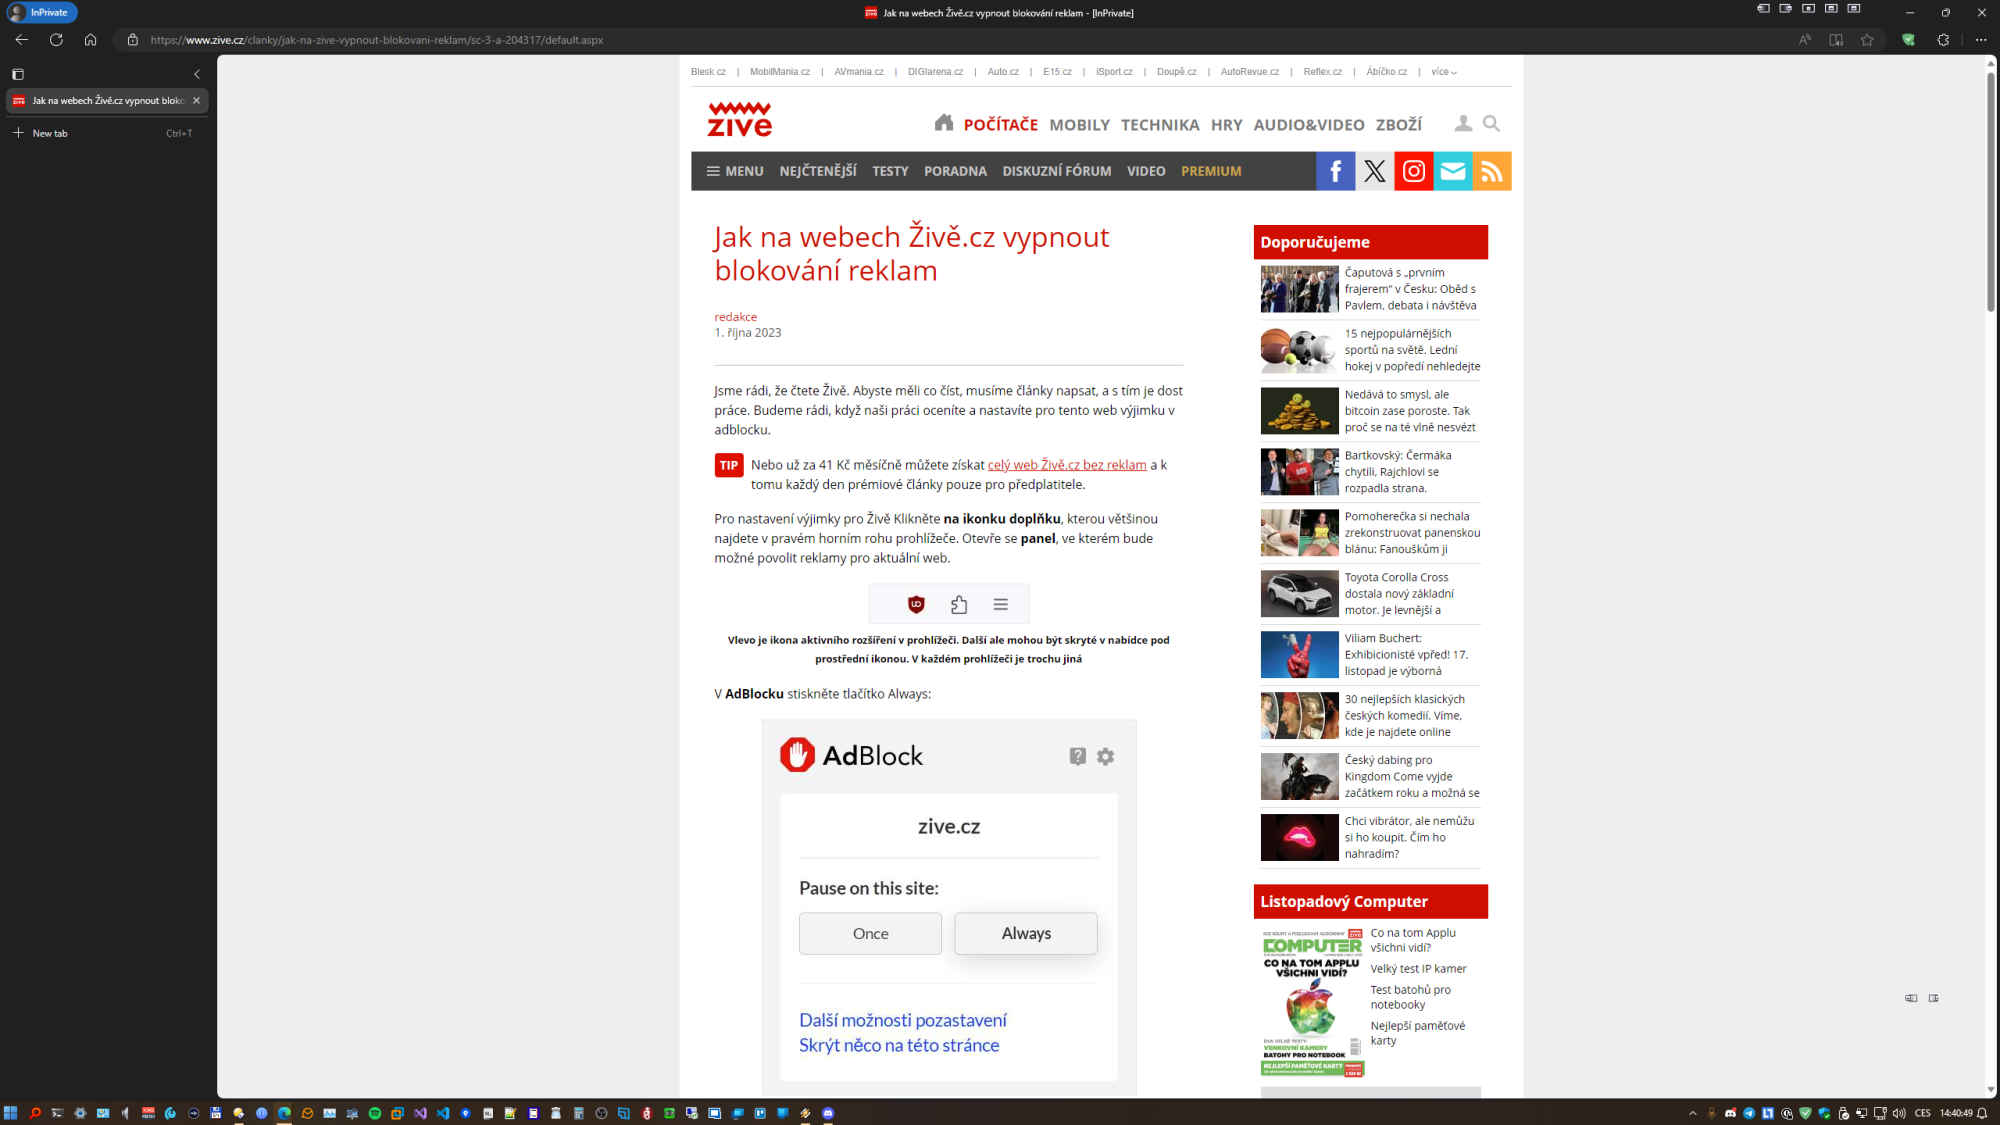2000x1125 pixels.
Task: Open browser Settings and more menu
Action: (1980, 40)
